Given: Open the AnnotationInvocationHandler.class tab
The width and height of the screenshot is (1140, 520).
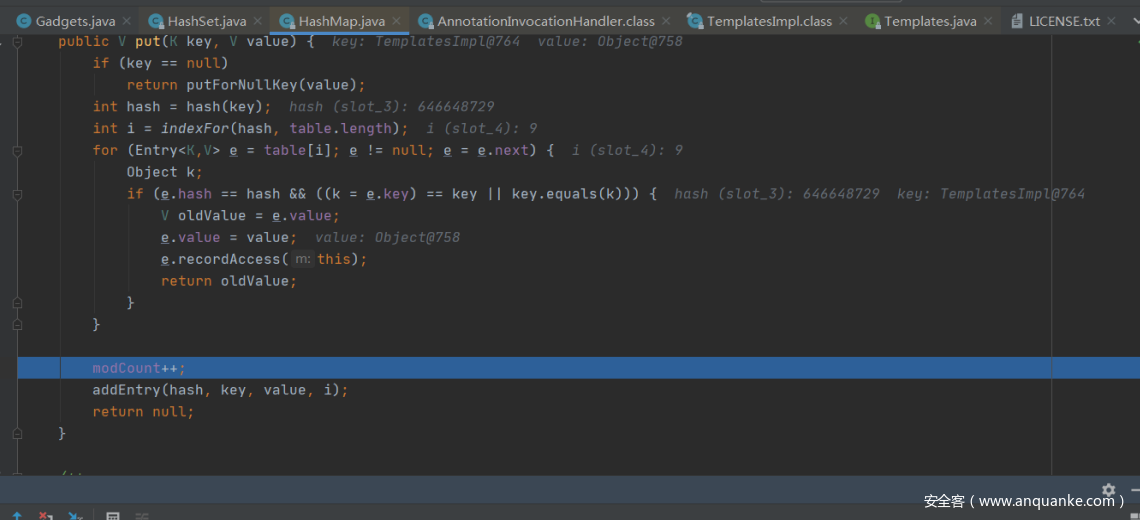Looking at the screenshot, I should [545, 21].
